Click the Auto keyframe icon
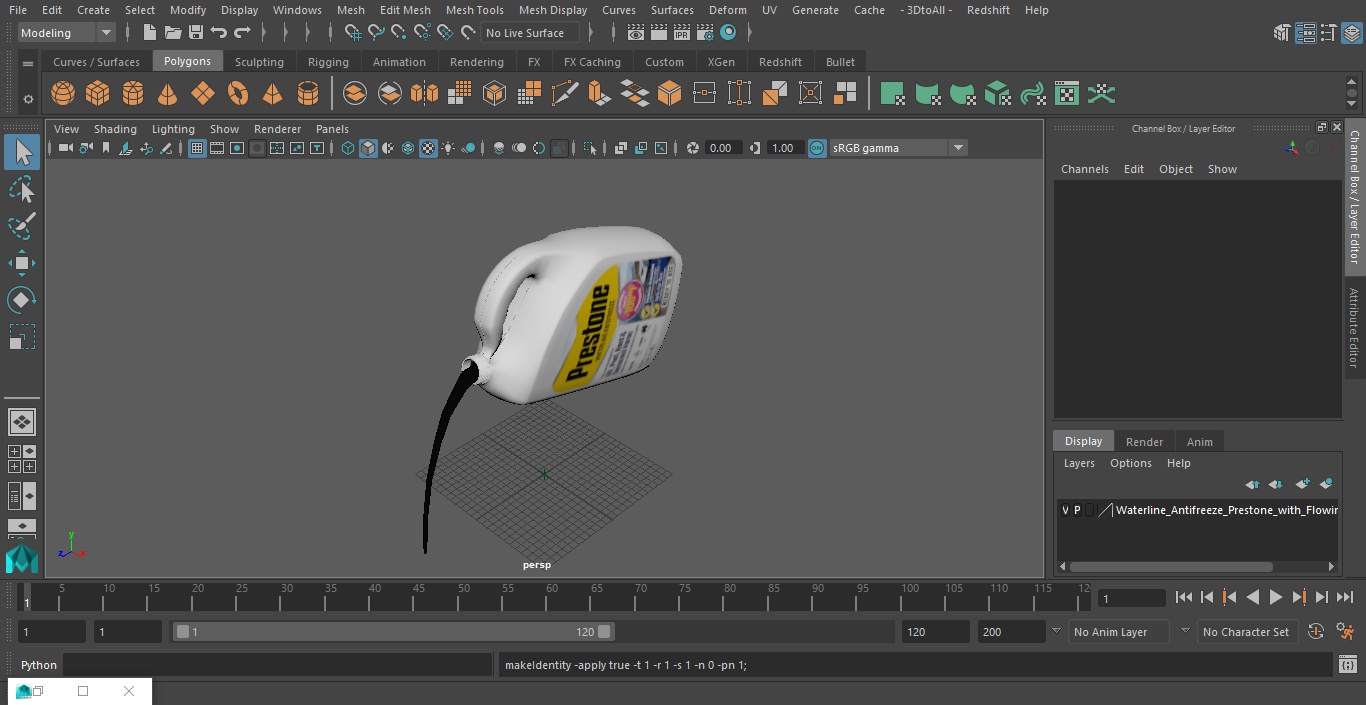 point(1316,632)
